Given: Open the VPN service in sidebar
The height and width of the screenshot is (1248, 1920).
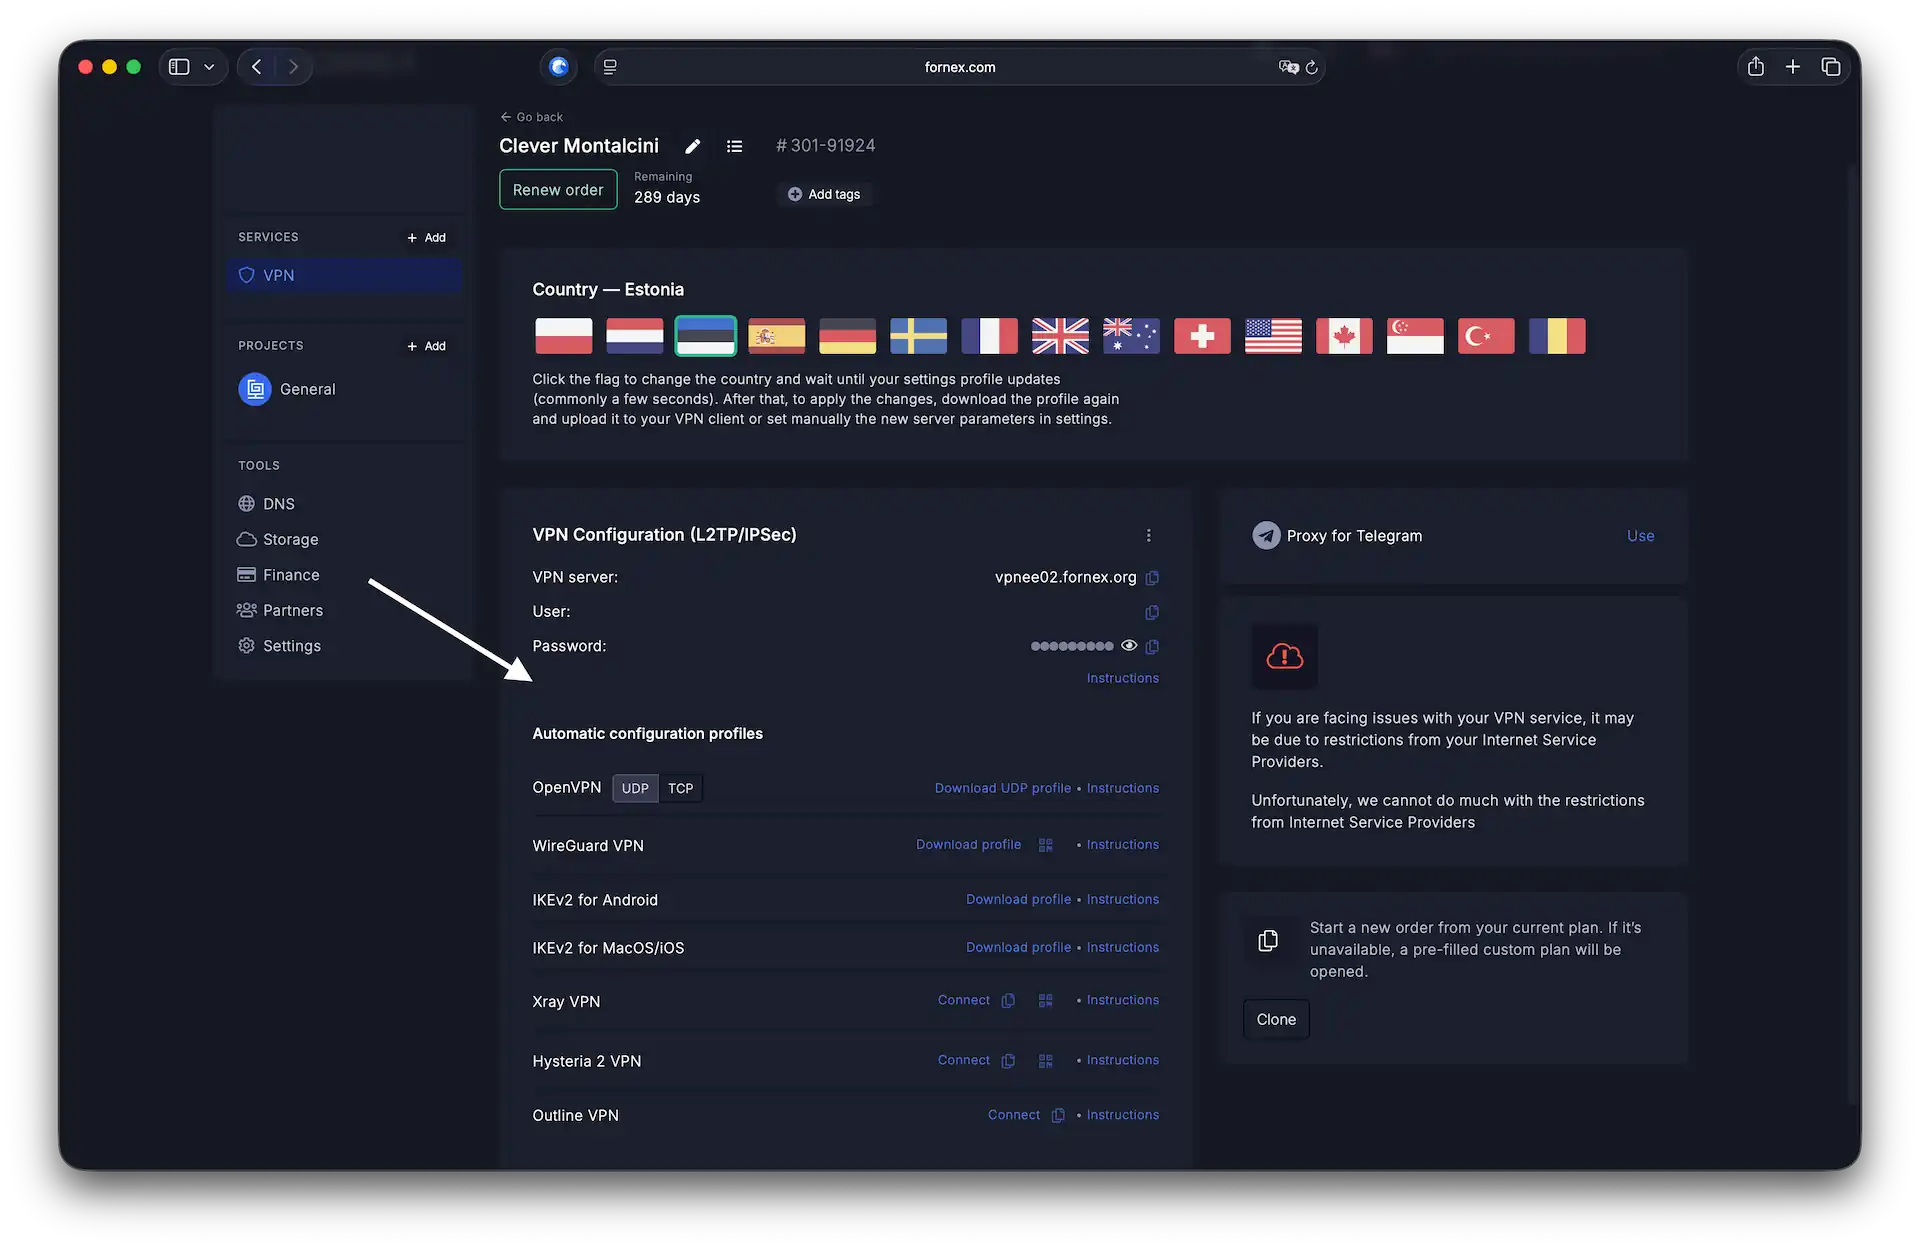Looking at the screenshot, I should click(x=345, y=276).
